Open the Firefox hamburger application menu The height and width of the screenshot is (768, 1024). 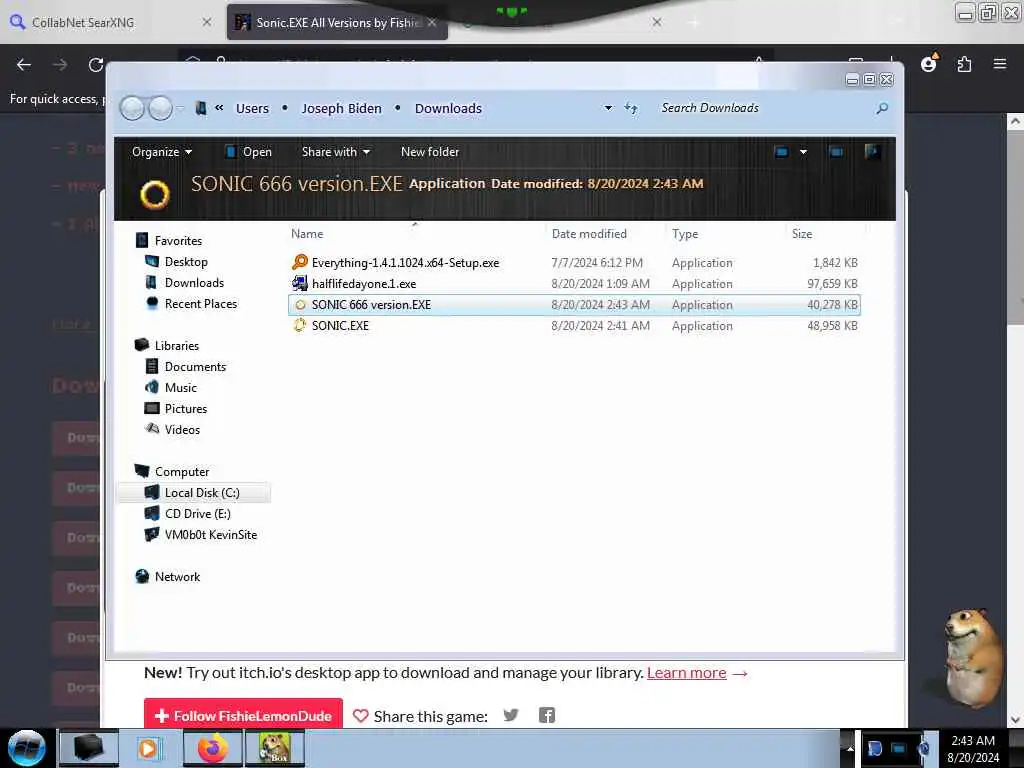[x=1000, y=64]
